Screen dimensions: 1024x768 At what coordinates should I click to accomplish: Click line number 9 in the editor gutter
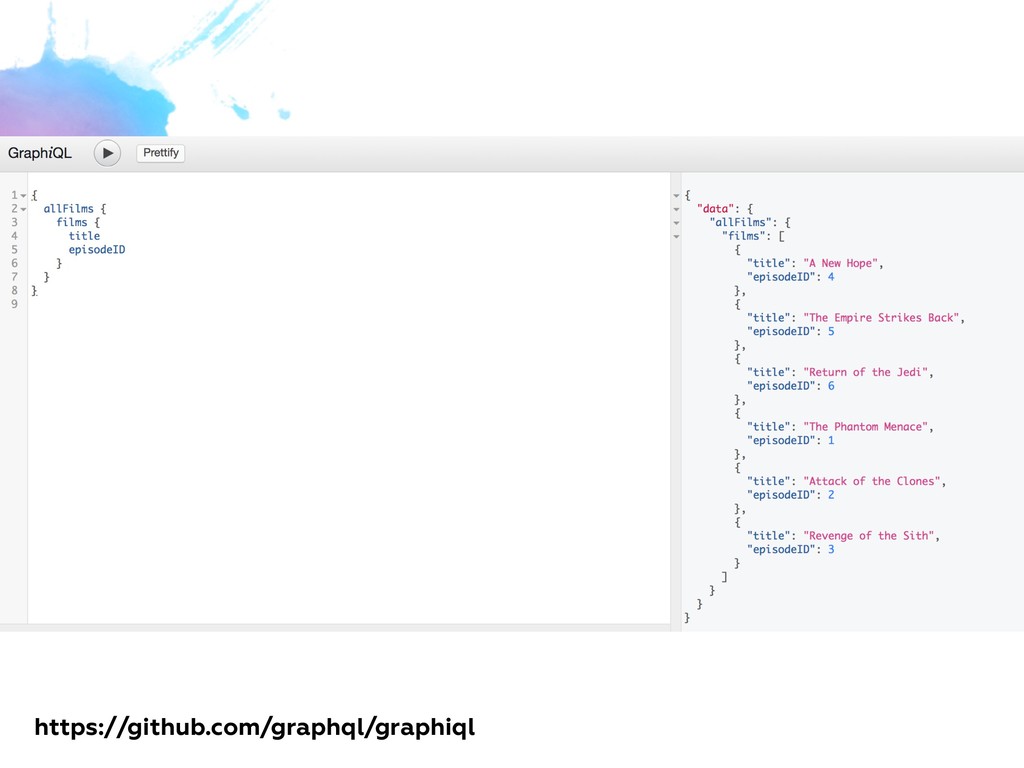14,304
